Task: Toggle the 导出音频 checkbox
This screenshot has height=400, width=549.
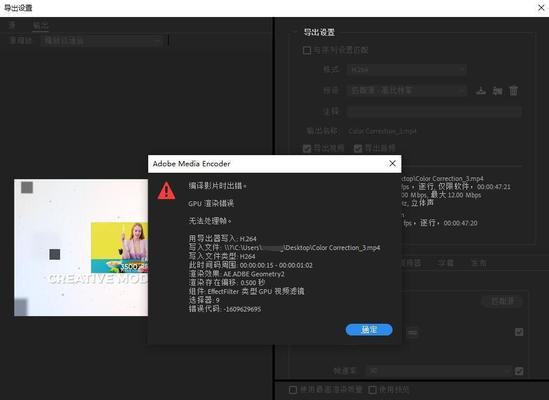Action: [357, 149]
